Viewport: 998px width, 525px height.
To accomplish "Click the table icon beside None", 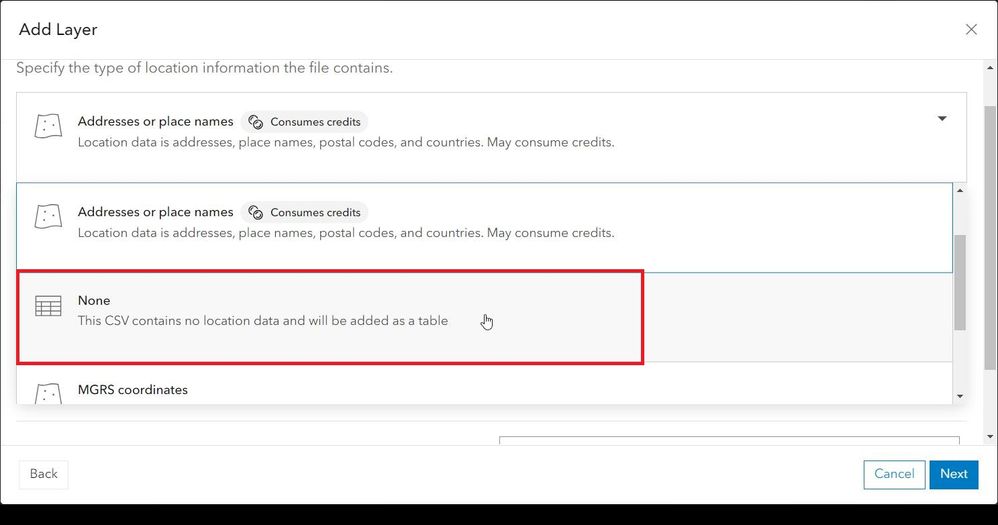I will point(48,306).
